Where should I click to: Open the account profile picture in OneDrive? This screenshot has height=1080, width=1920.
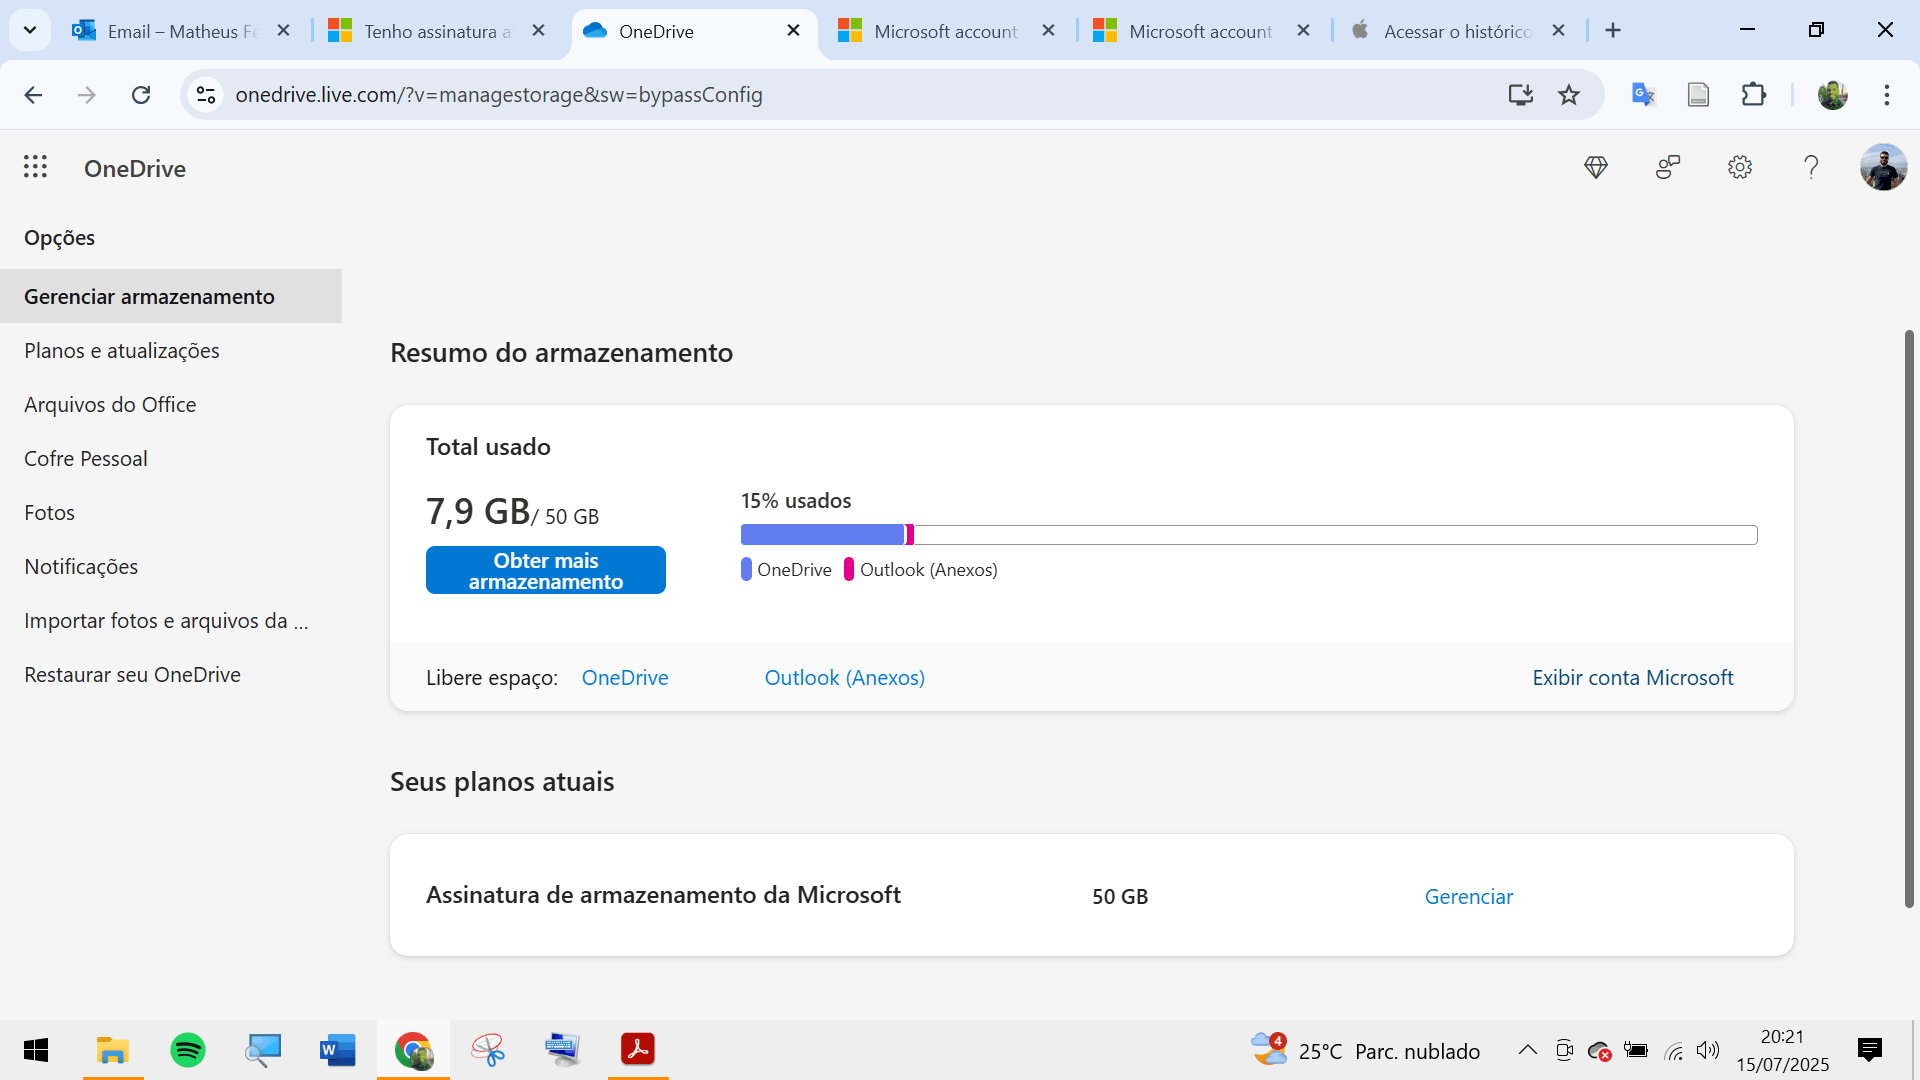[x=1883, y=167]
